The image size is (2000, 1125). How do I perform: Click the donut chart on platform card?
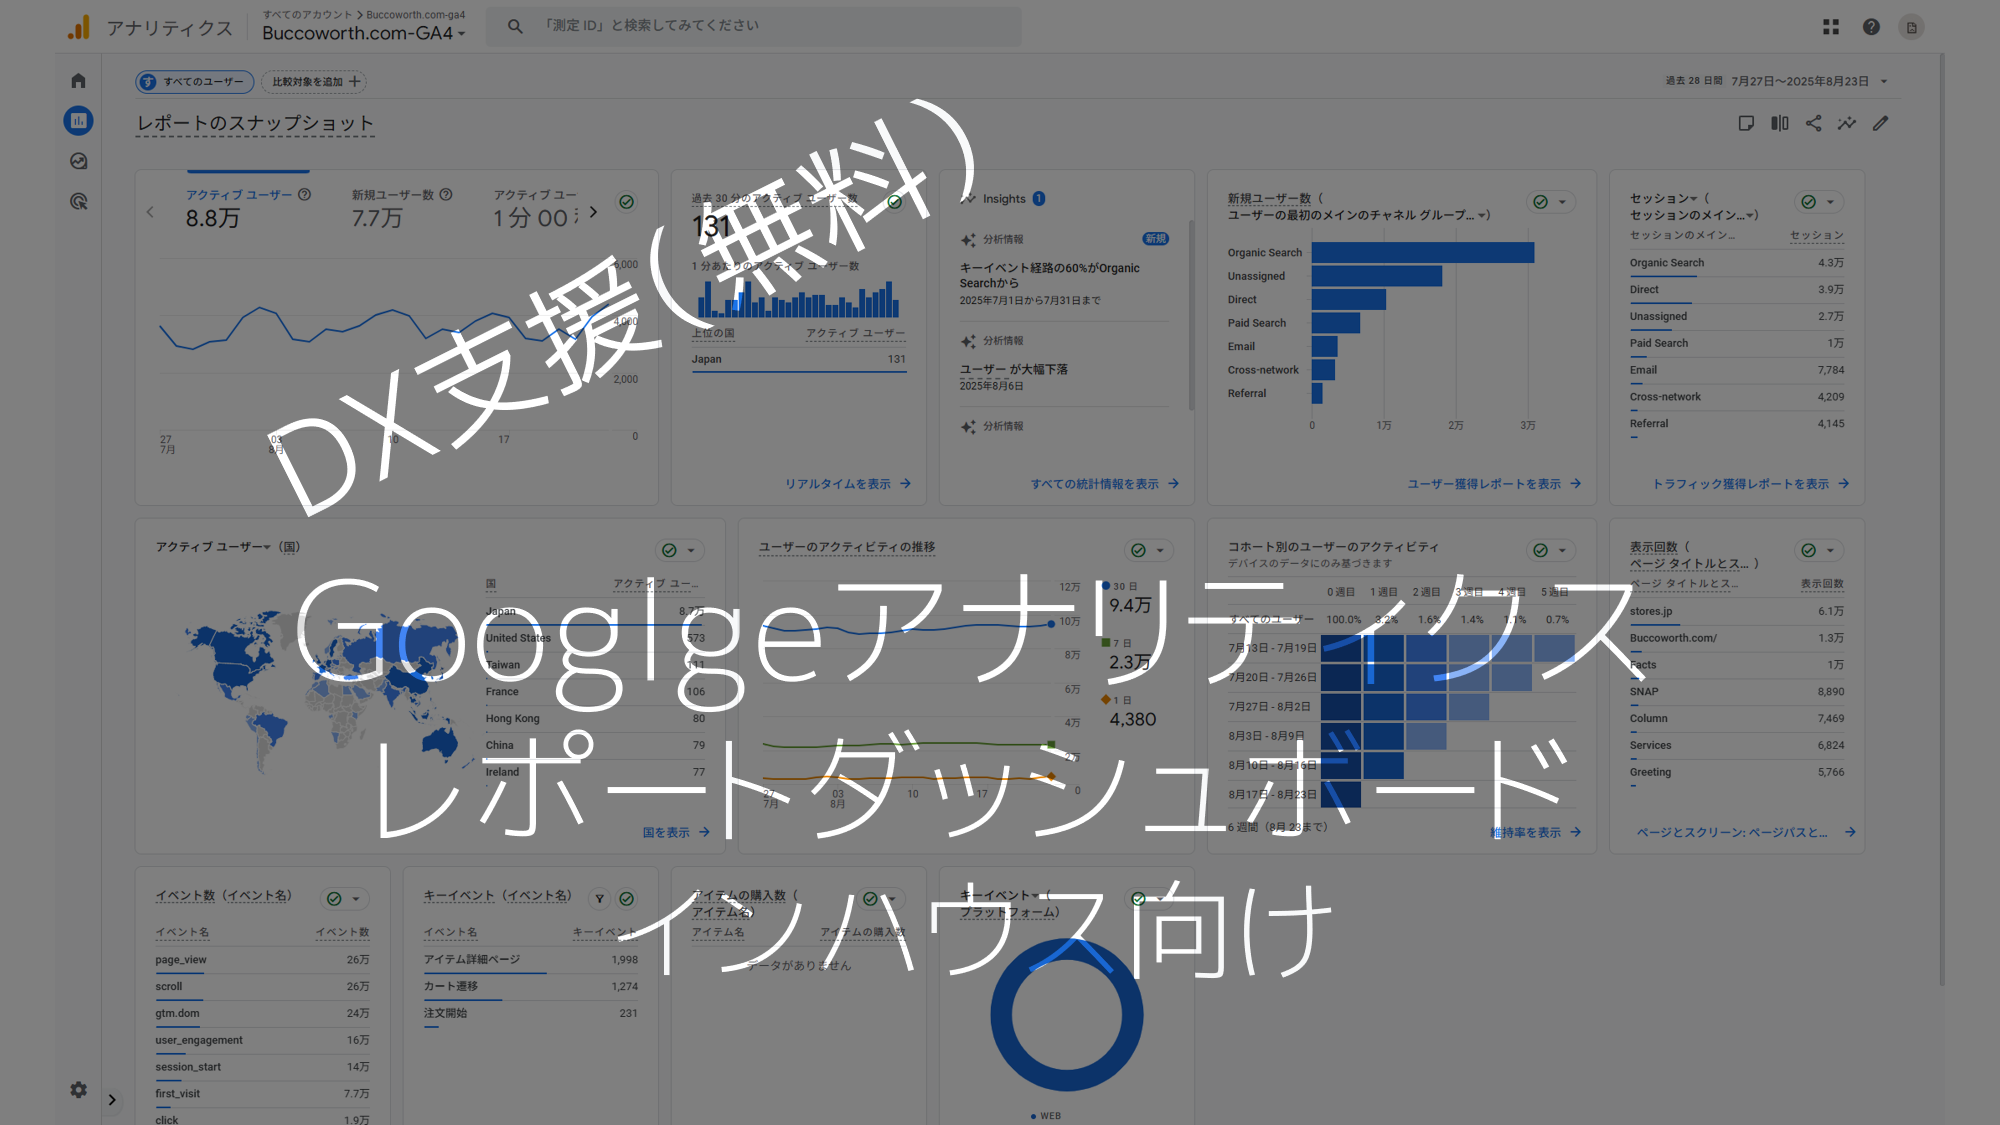pyautogui.click(x=1066, y=1014)
